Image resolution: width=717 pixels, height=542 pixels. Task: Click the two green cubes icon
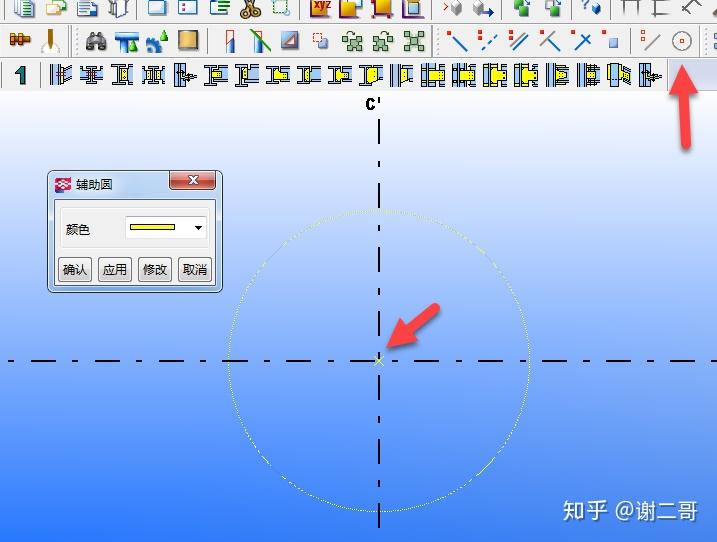521,8
